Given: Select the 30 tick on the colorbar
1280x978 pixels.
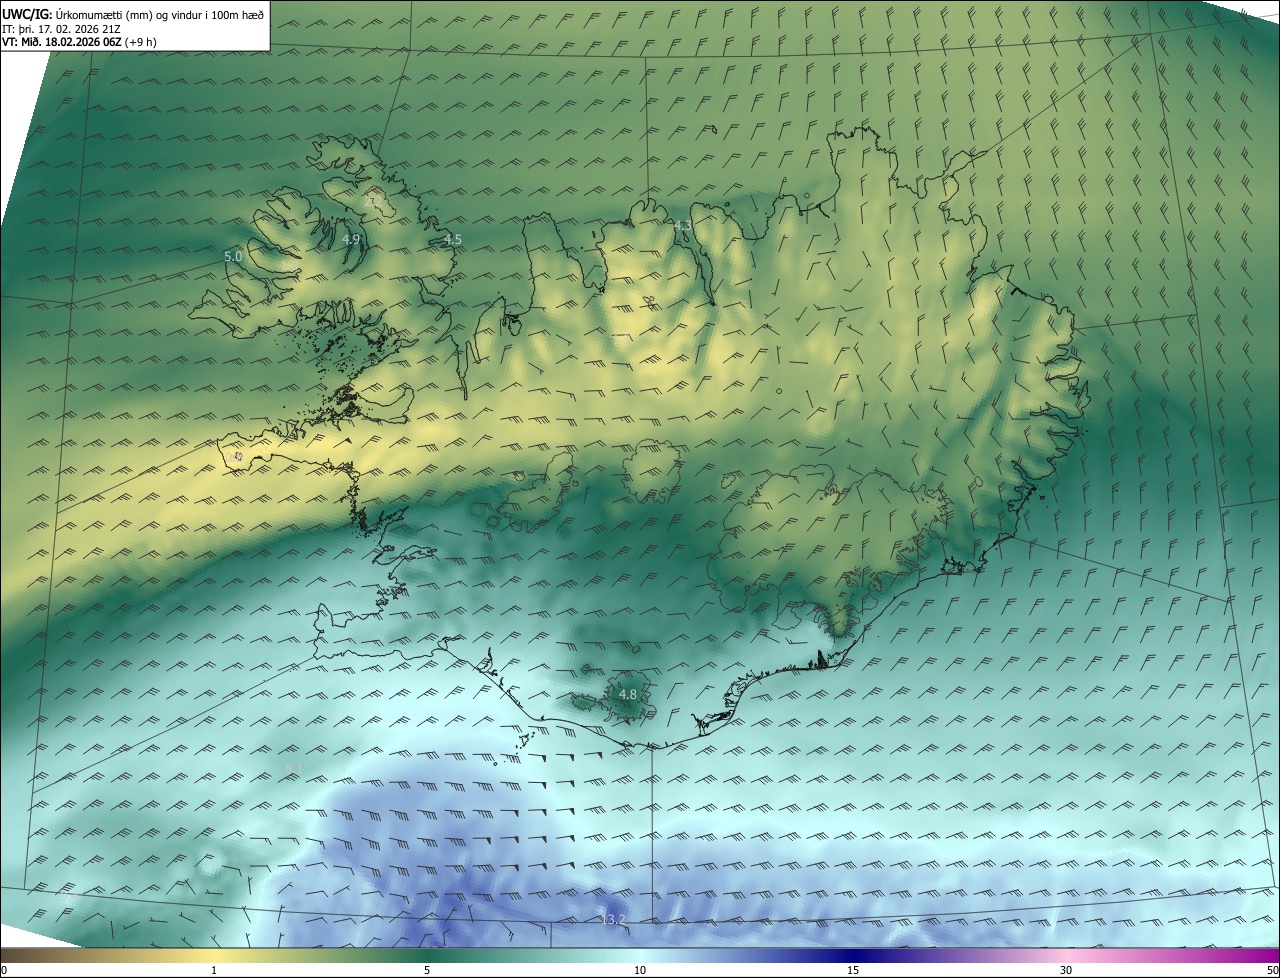Looking at the screenshot, I should pos(1066,970).
